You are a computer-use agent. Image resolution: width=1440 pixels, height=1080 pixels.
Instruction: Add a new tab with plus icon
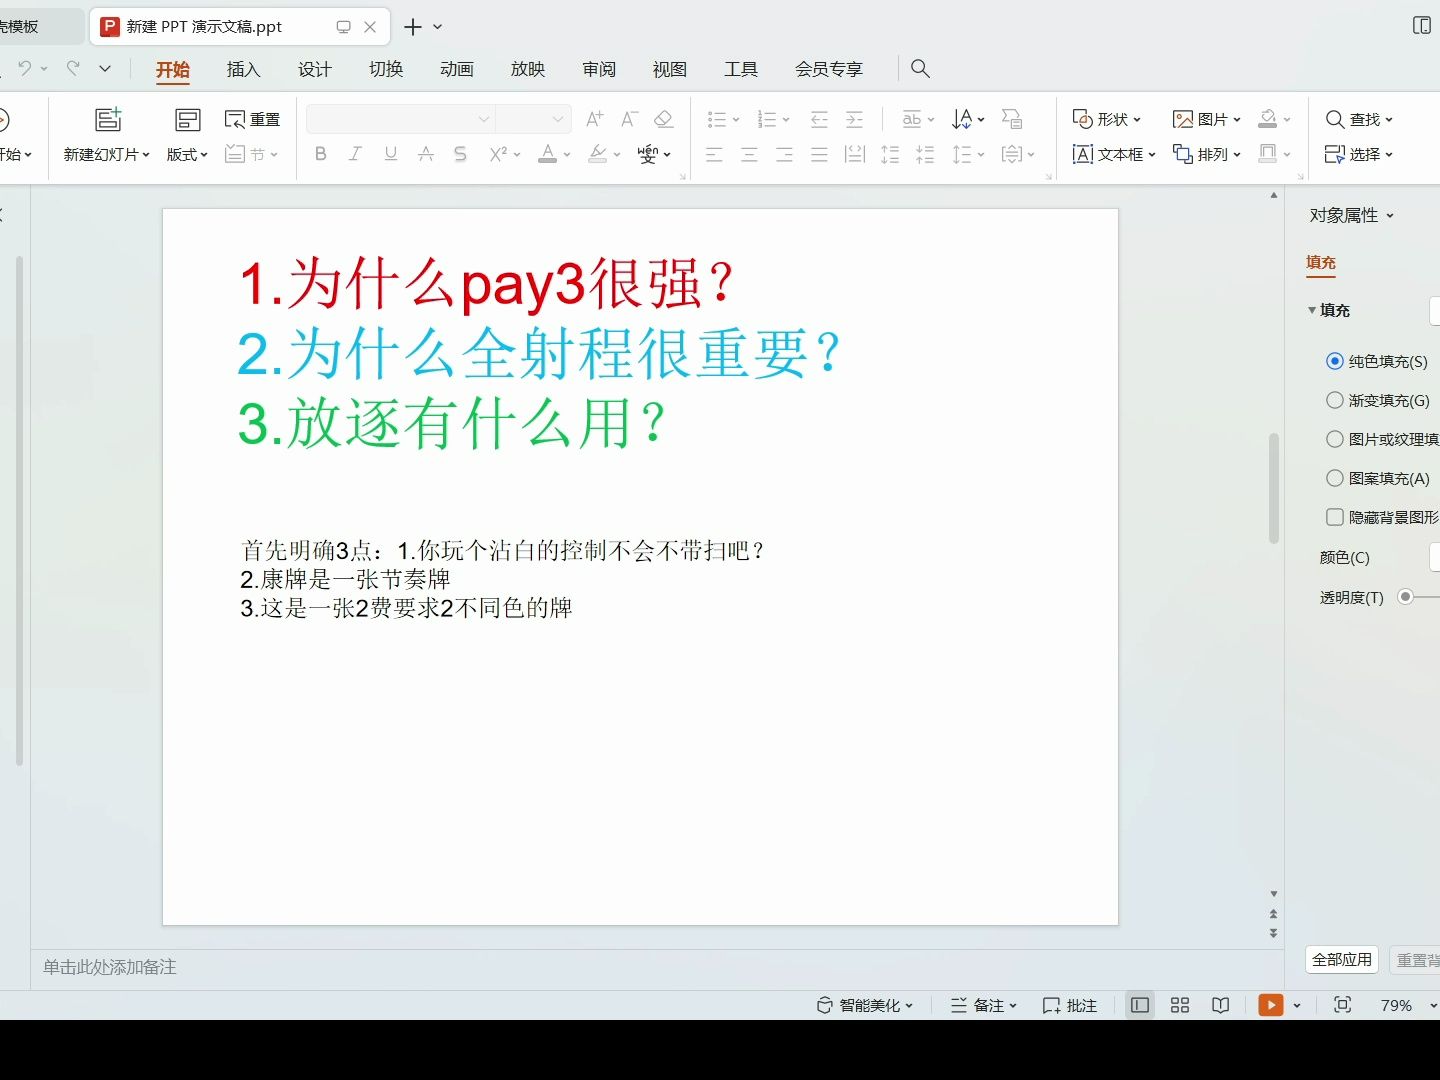click(x=413, y=27)
